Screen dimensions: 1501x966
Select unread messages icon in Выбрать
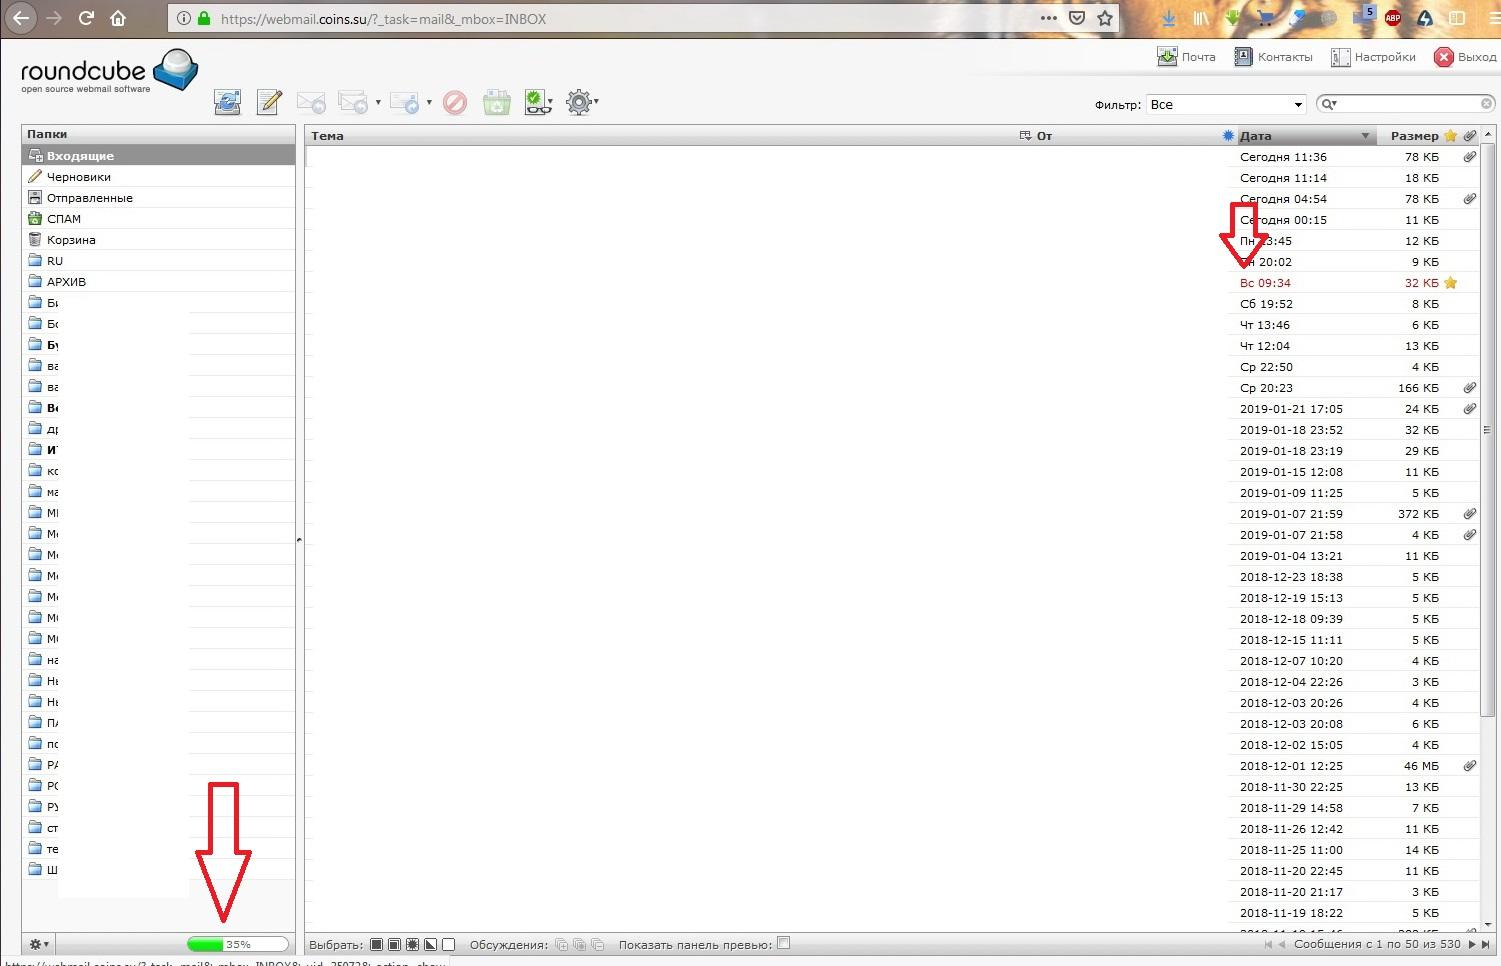tap(412, 944)
